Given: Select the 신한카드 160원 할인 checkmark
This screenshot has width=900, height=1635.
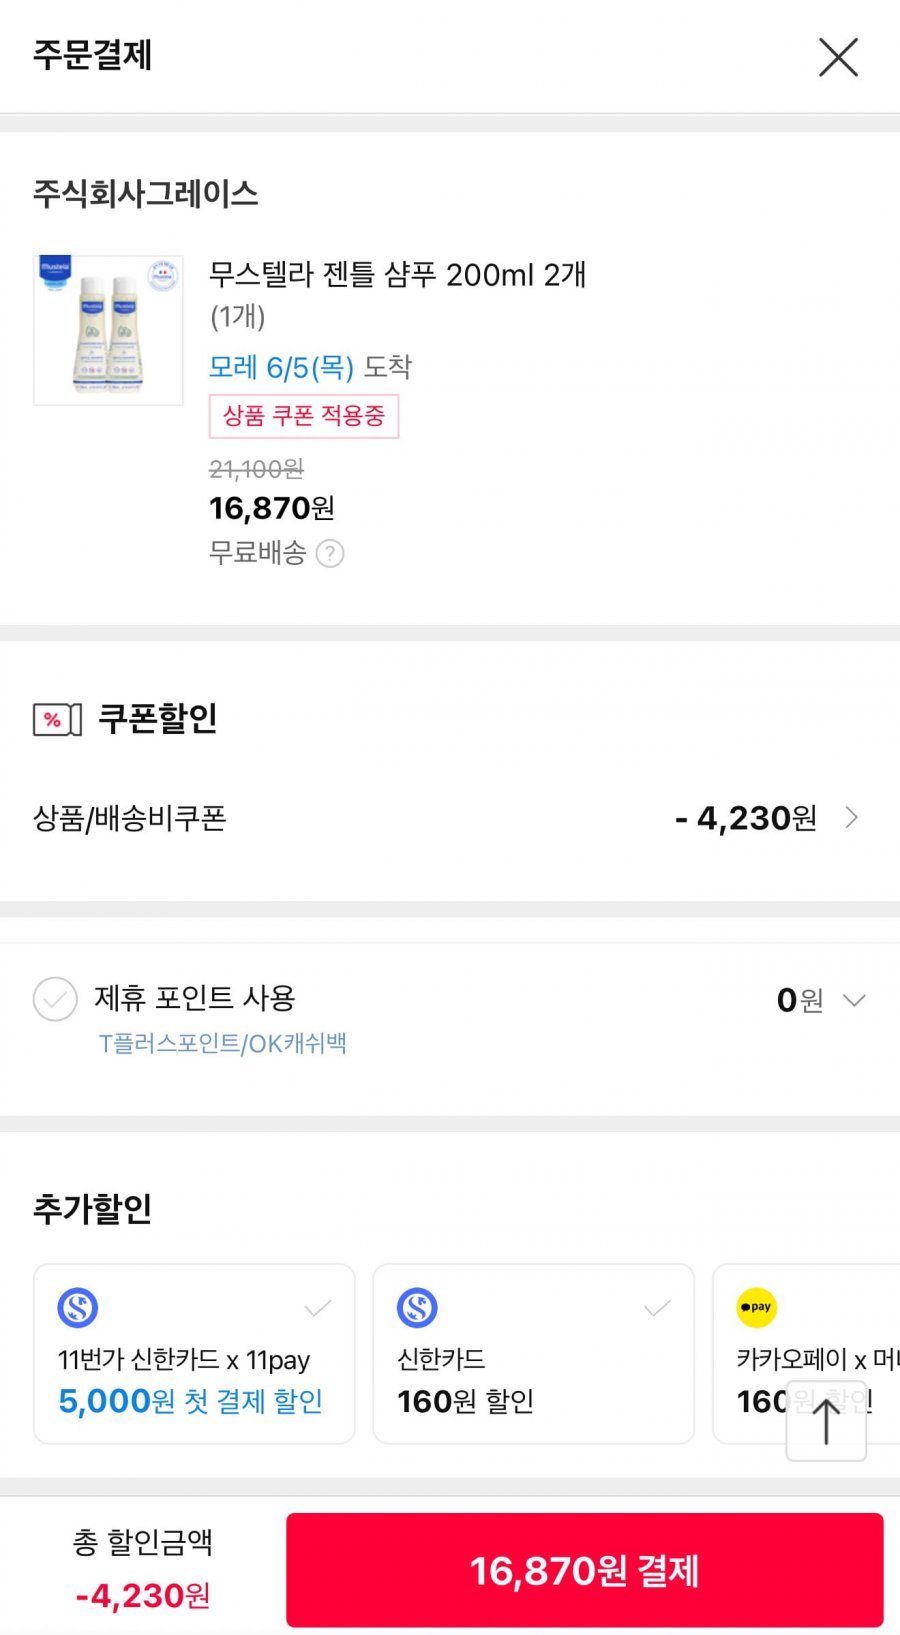Looking at the screenshot, I should (x=656, y=1308).
